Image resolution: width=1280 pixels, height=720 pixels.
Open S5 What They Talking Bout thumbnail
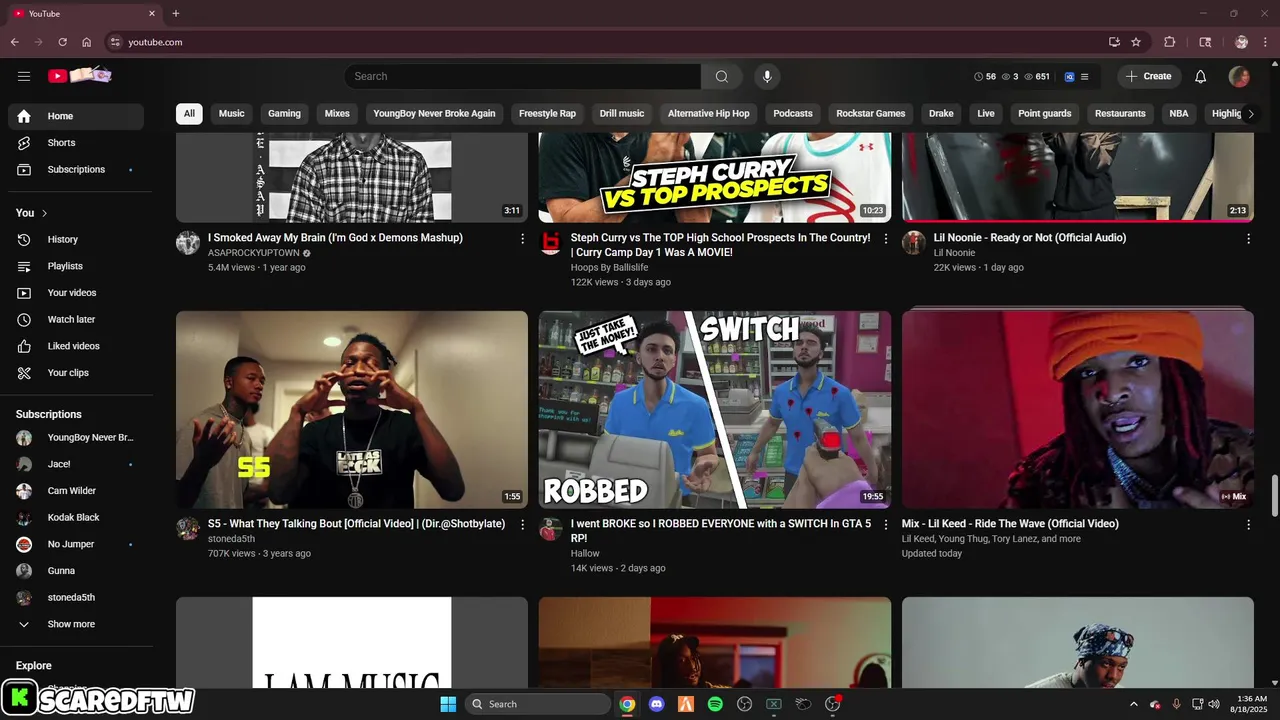pyautogui.click(x=352, y=410)
